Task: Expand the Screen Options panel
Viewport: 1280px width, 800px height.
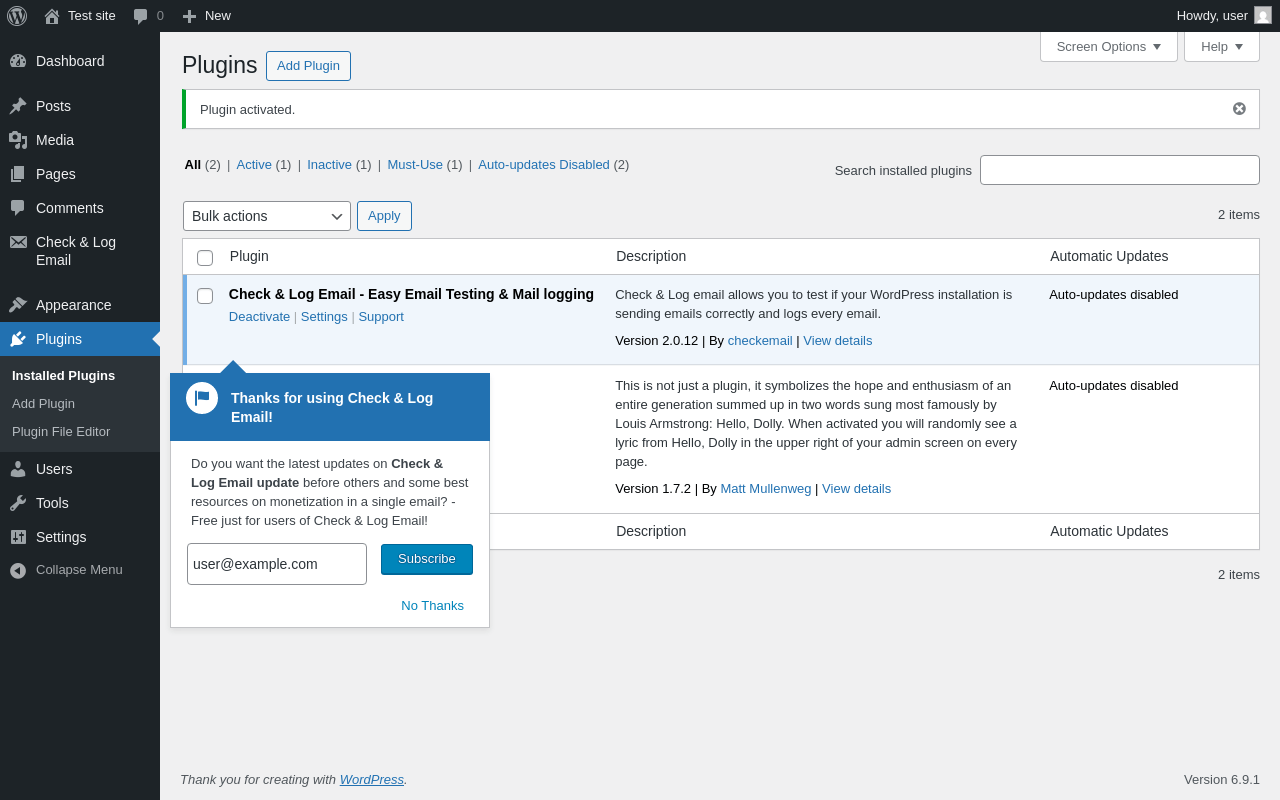Action: tap(1108, 46)
